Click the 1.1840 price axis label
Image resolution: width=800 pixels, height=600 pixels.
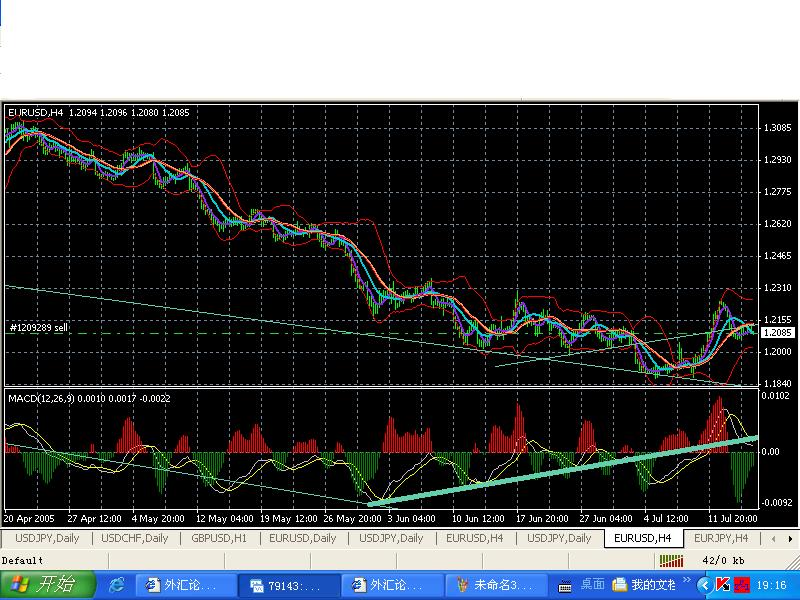point(777,384)
